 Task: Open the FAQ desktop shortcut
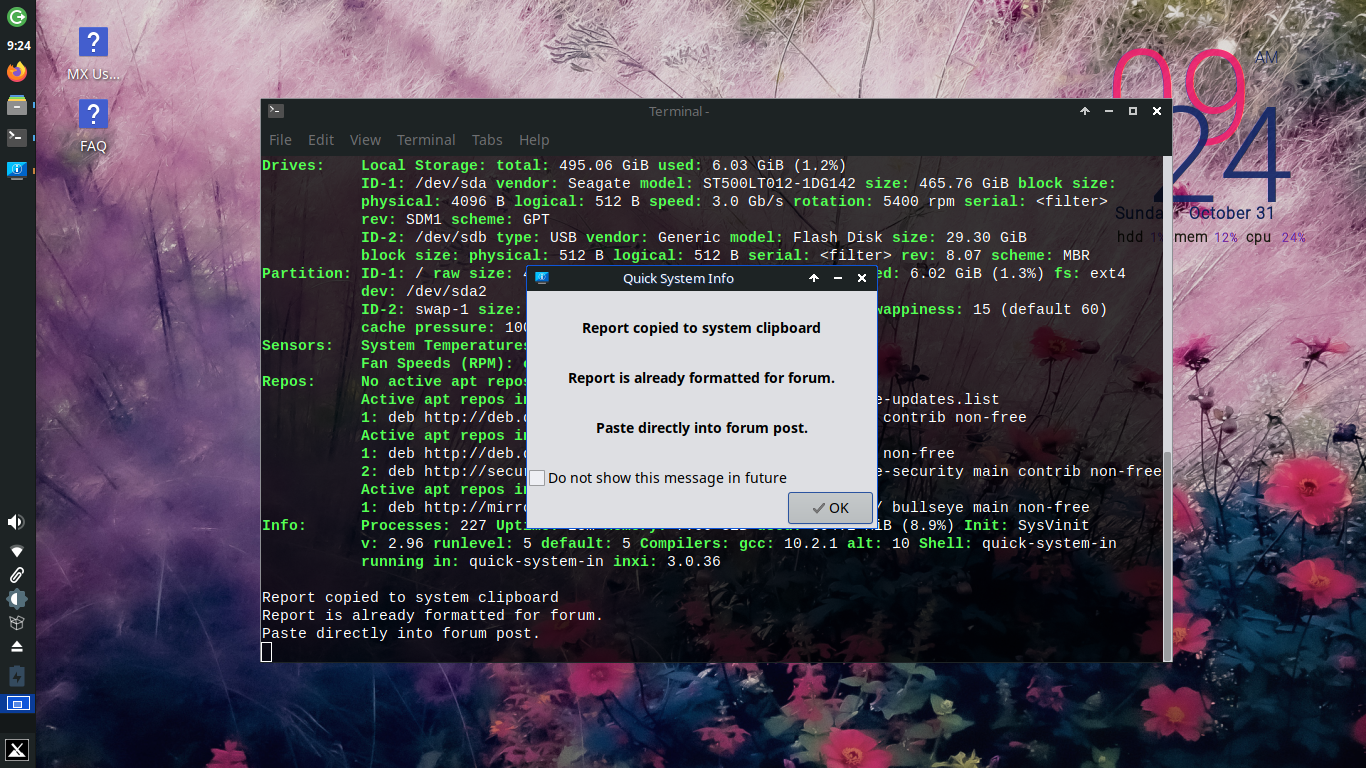pos(93,126)
